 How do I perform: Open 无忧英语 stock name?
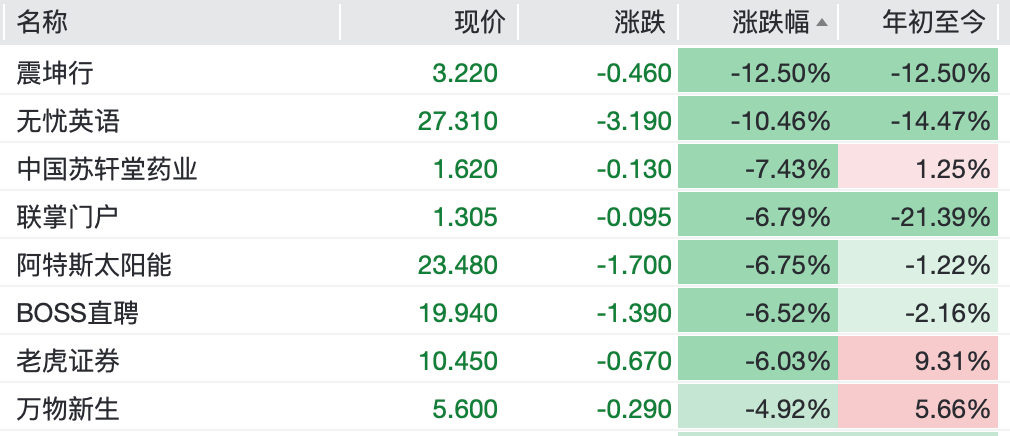tap(68, 121)
